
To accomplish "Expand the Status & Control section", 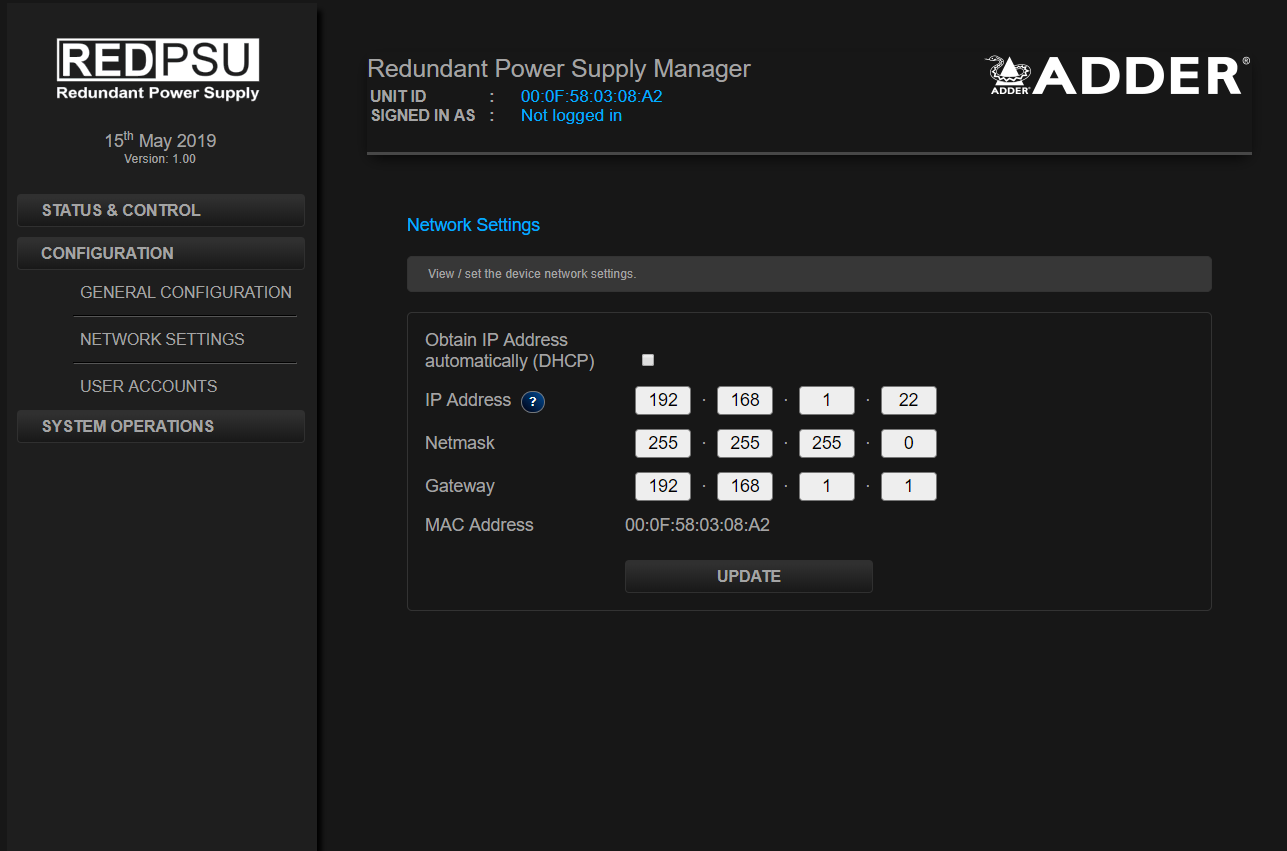I will [161, 211].
